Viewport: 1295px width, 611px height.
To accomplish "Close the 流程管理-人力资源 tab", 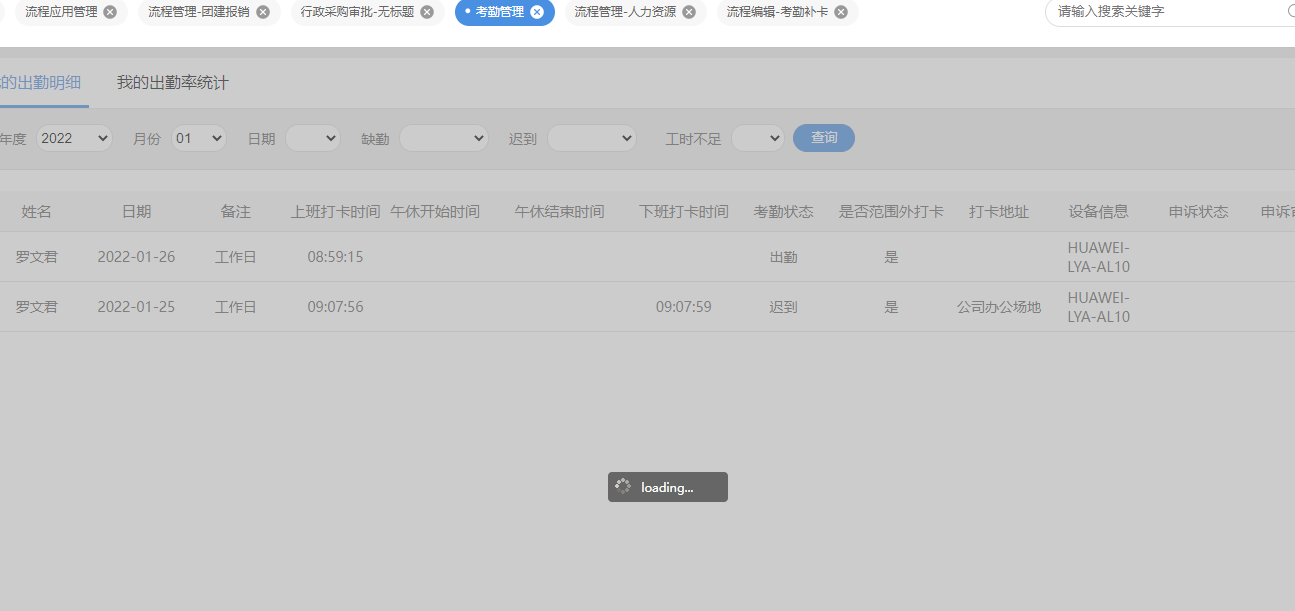I will tap(689, 12).
